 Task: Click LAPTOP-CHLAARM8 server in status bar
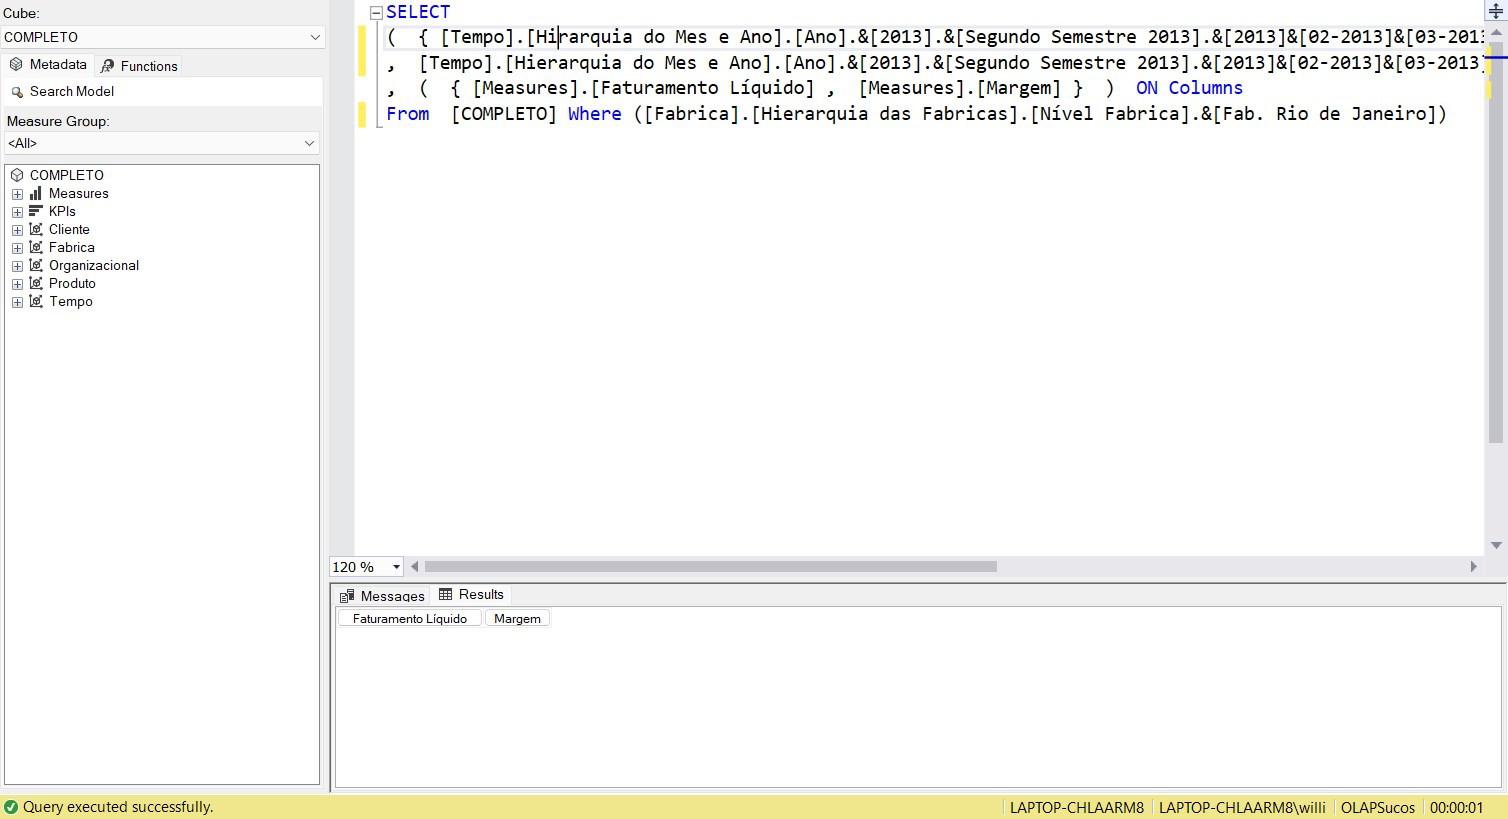(x=1077, y=808)
